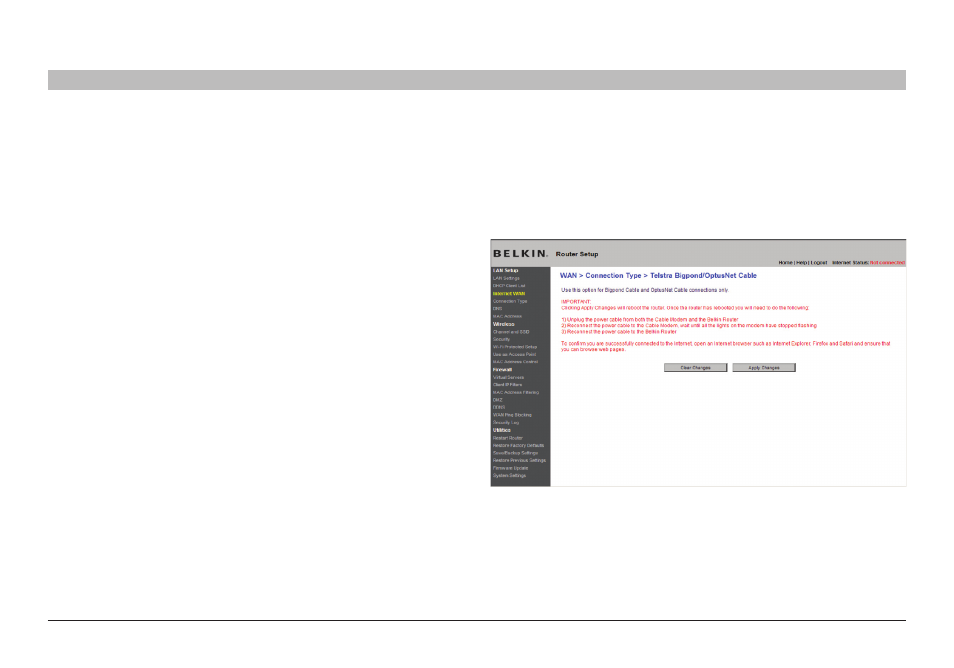The image size is (954, 668).
Task: Open DDNS firewall page
Action: click(499, 407)
